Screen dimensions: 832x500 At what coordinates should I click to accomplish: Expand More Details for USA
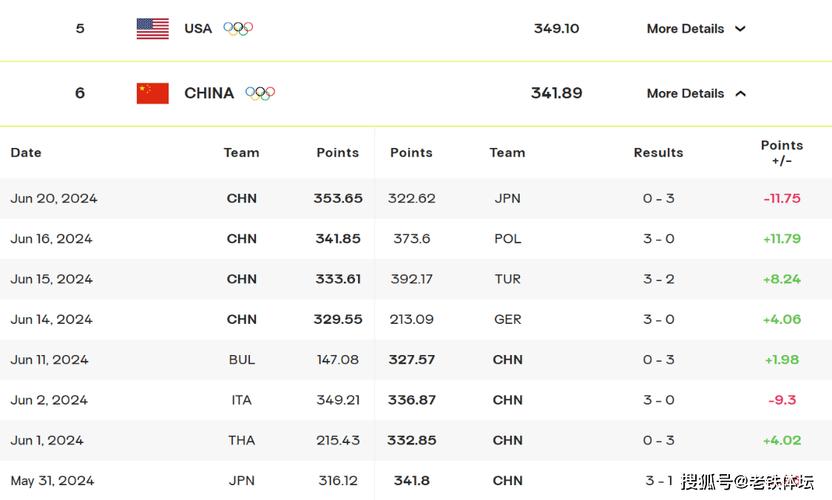696,29
